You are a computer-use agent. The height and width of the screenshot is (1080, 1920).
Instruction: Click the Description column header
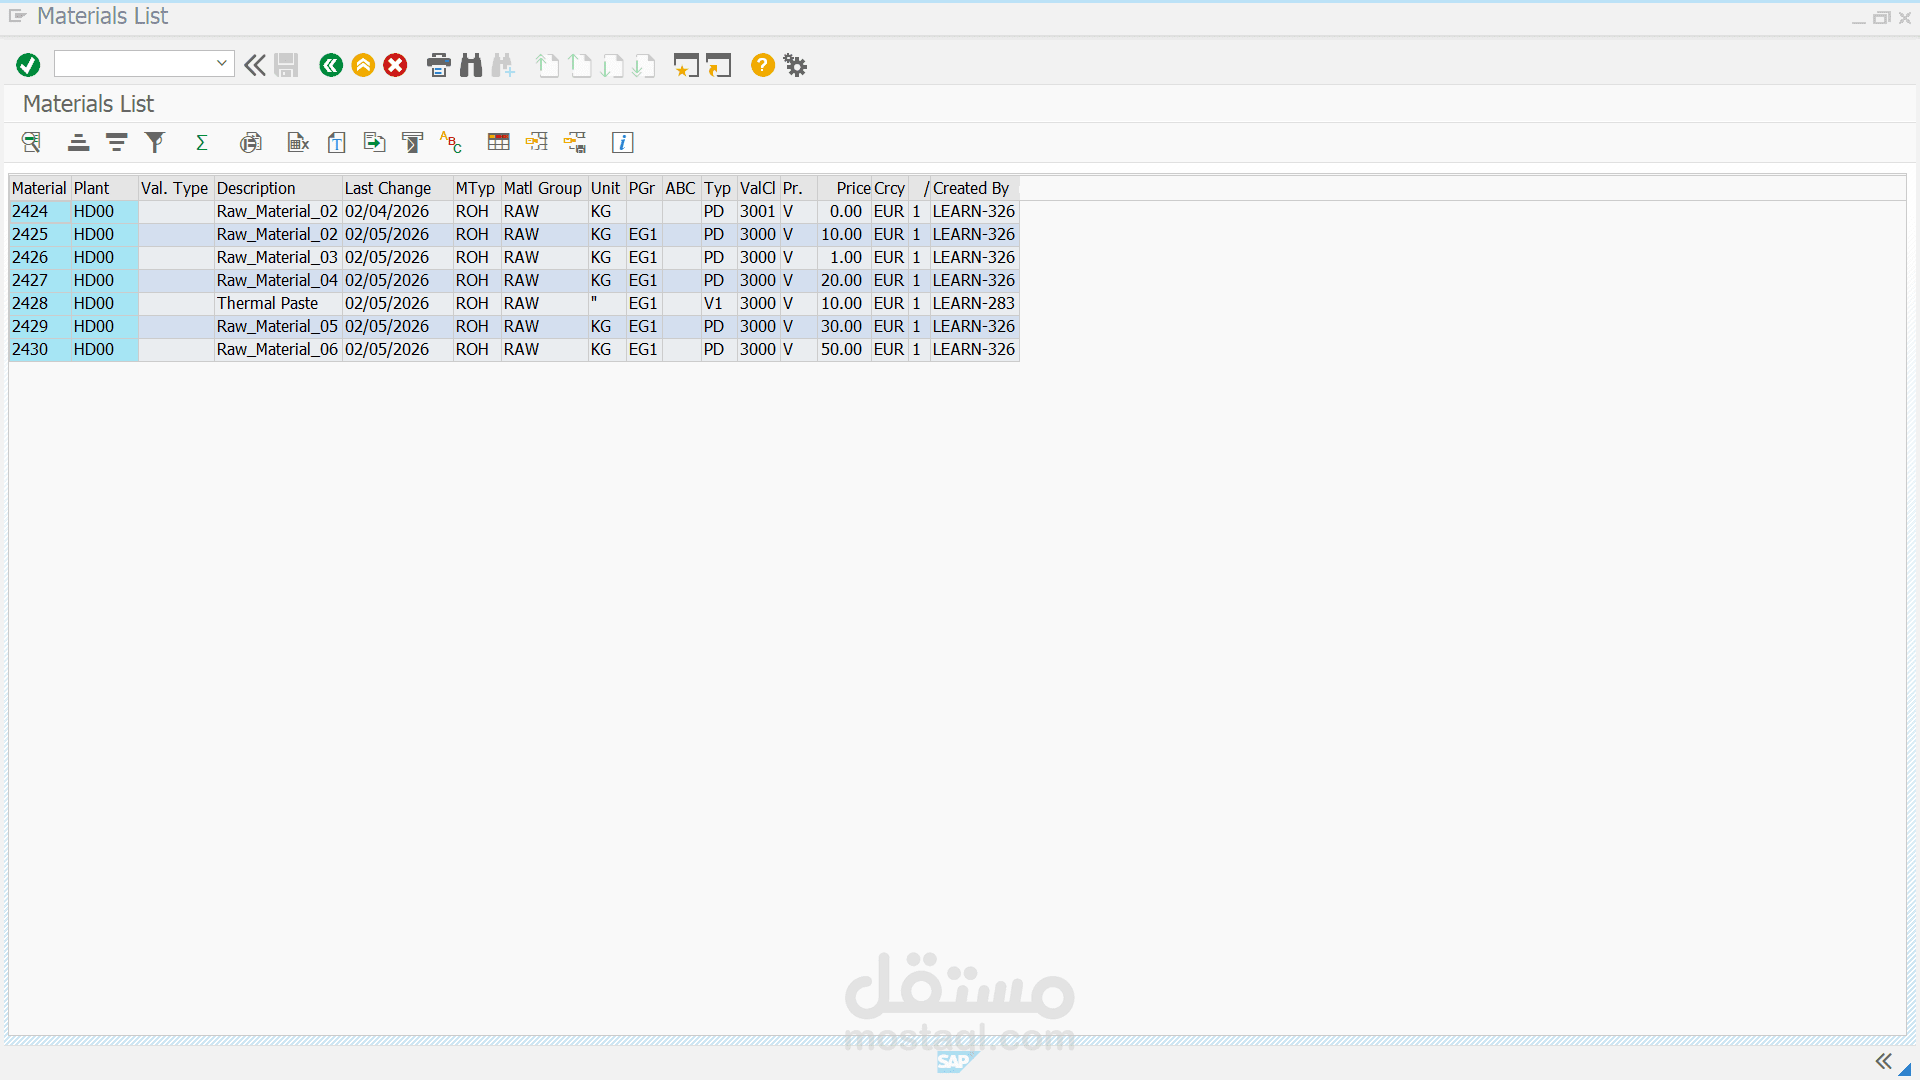[x=256, y=188]
